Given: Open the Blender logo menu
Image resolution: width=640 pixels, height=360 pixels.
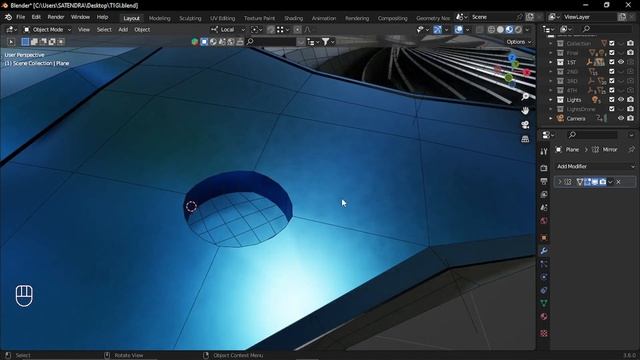Looking at the screenshot, I should click(8, 17).
